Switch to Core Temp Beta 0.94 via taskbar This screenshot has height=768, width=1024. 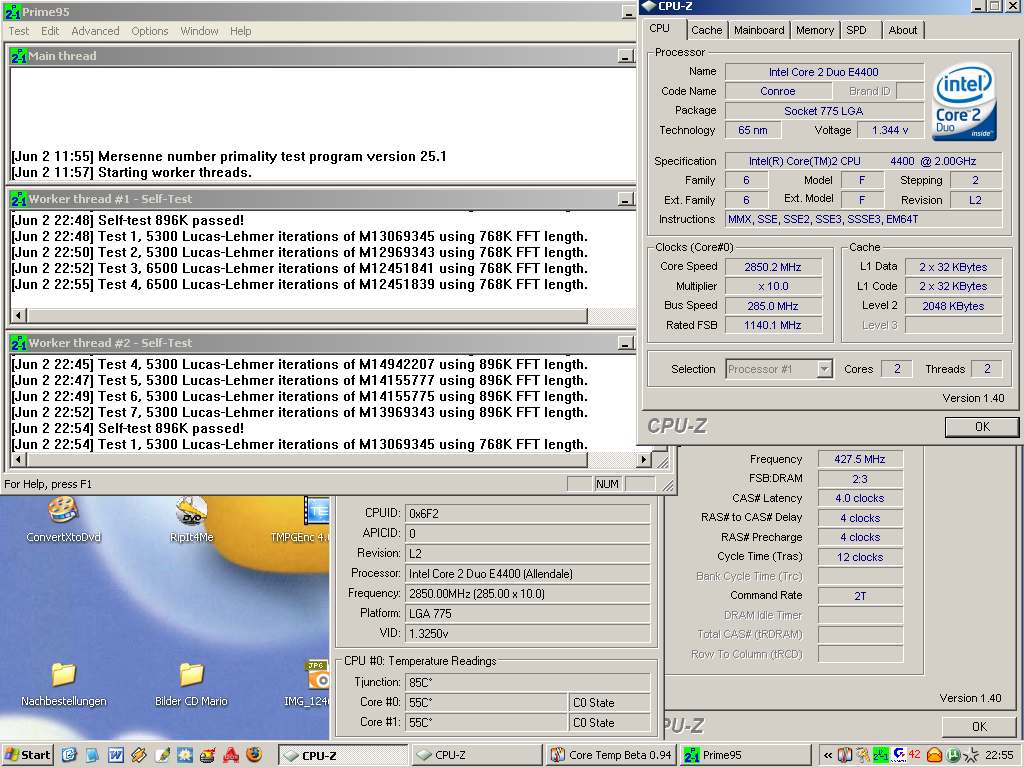[x=612, y=756]
